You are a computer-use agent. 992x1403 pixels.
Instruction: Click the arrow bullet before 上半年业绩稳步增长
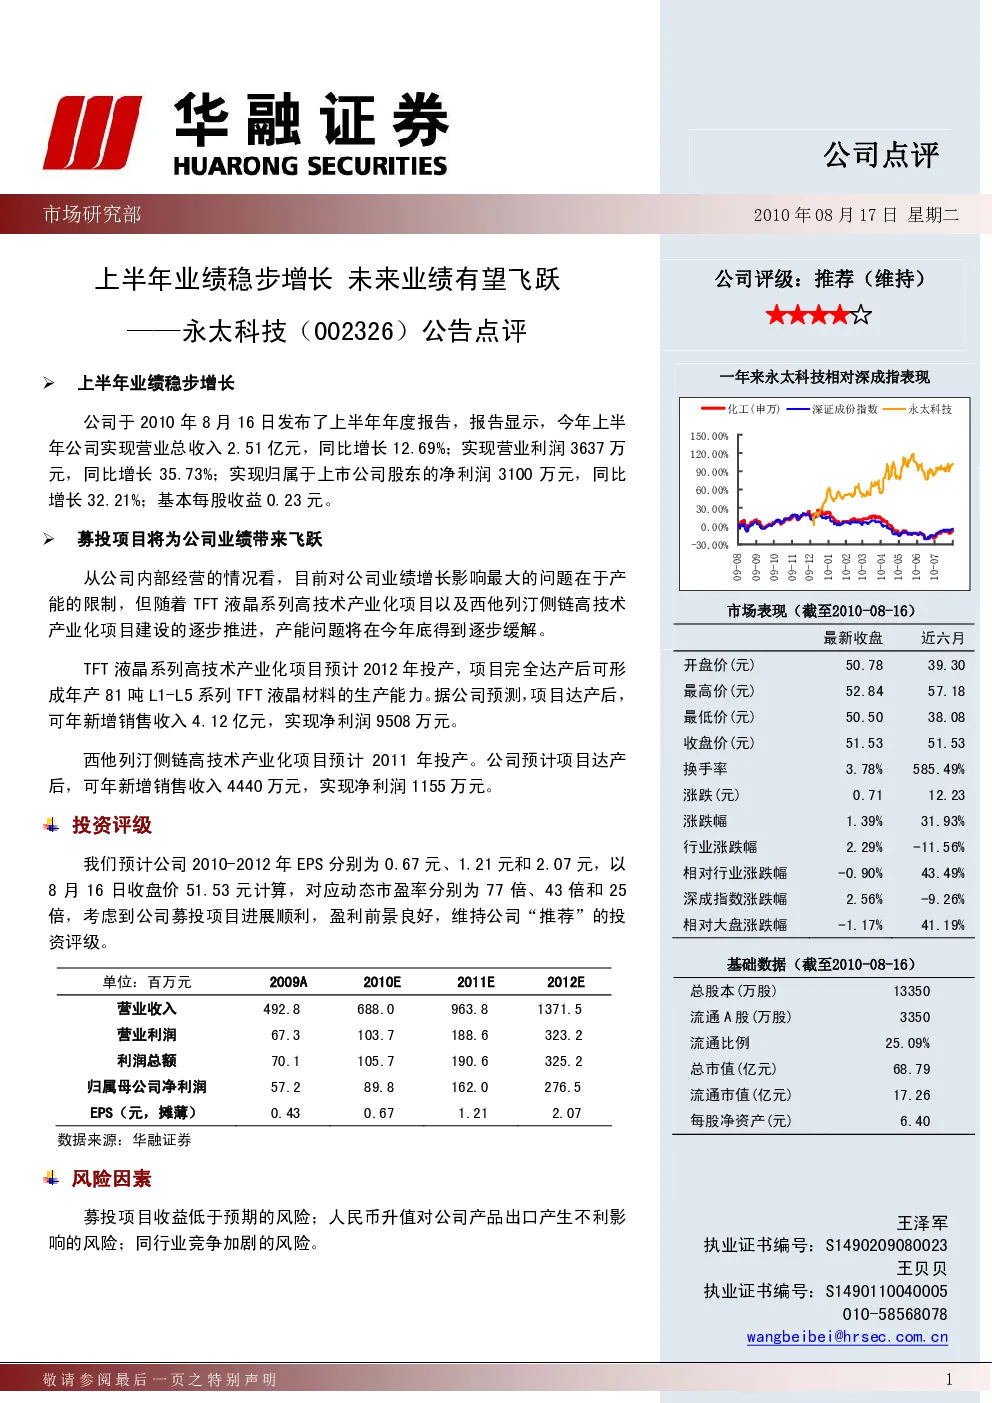click(x=49, y=383)
